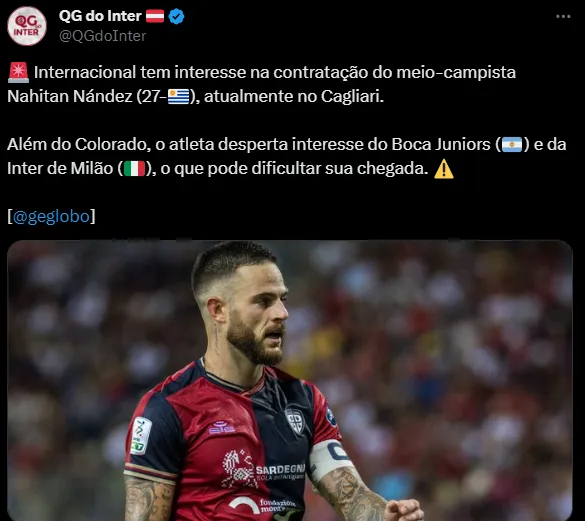The width and height of the screenshot is (585, 521).
Task: Click the red-white flag beside account name
Action: (x=155, y=16)
